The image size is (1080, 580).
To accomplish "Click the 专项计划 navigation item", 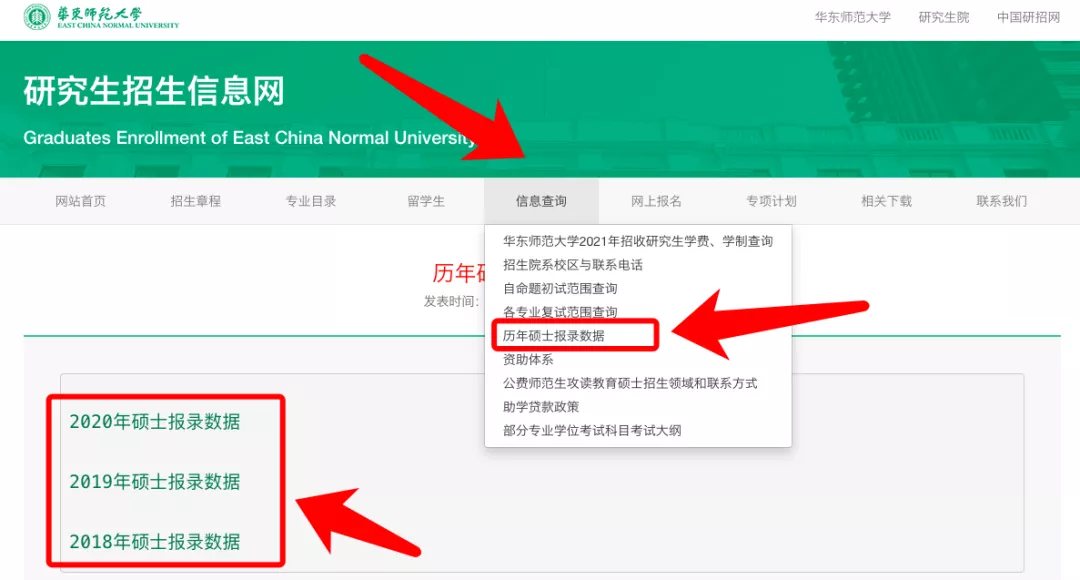I will click(771, 200).
